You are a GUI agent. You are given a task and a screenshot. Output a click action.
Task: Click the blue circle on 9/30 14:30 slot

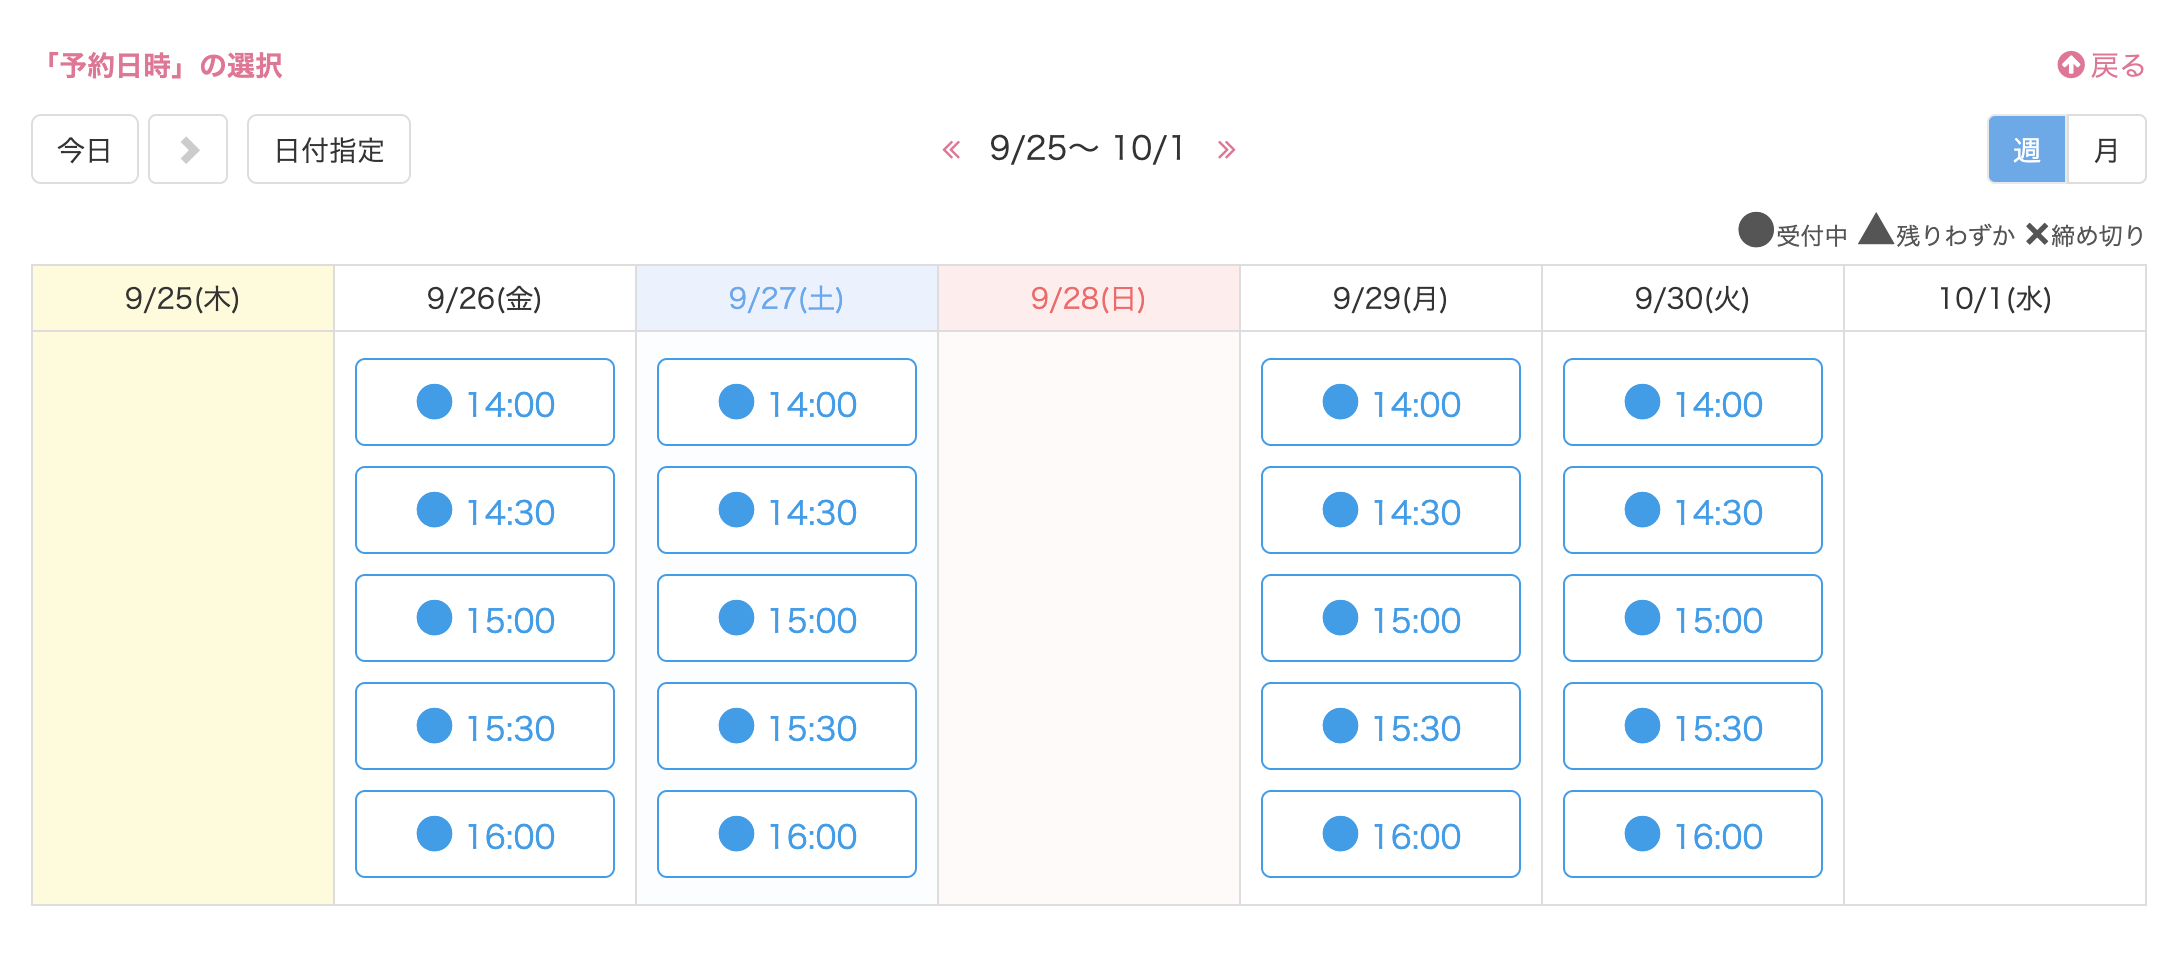(1642, 510)
